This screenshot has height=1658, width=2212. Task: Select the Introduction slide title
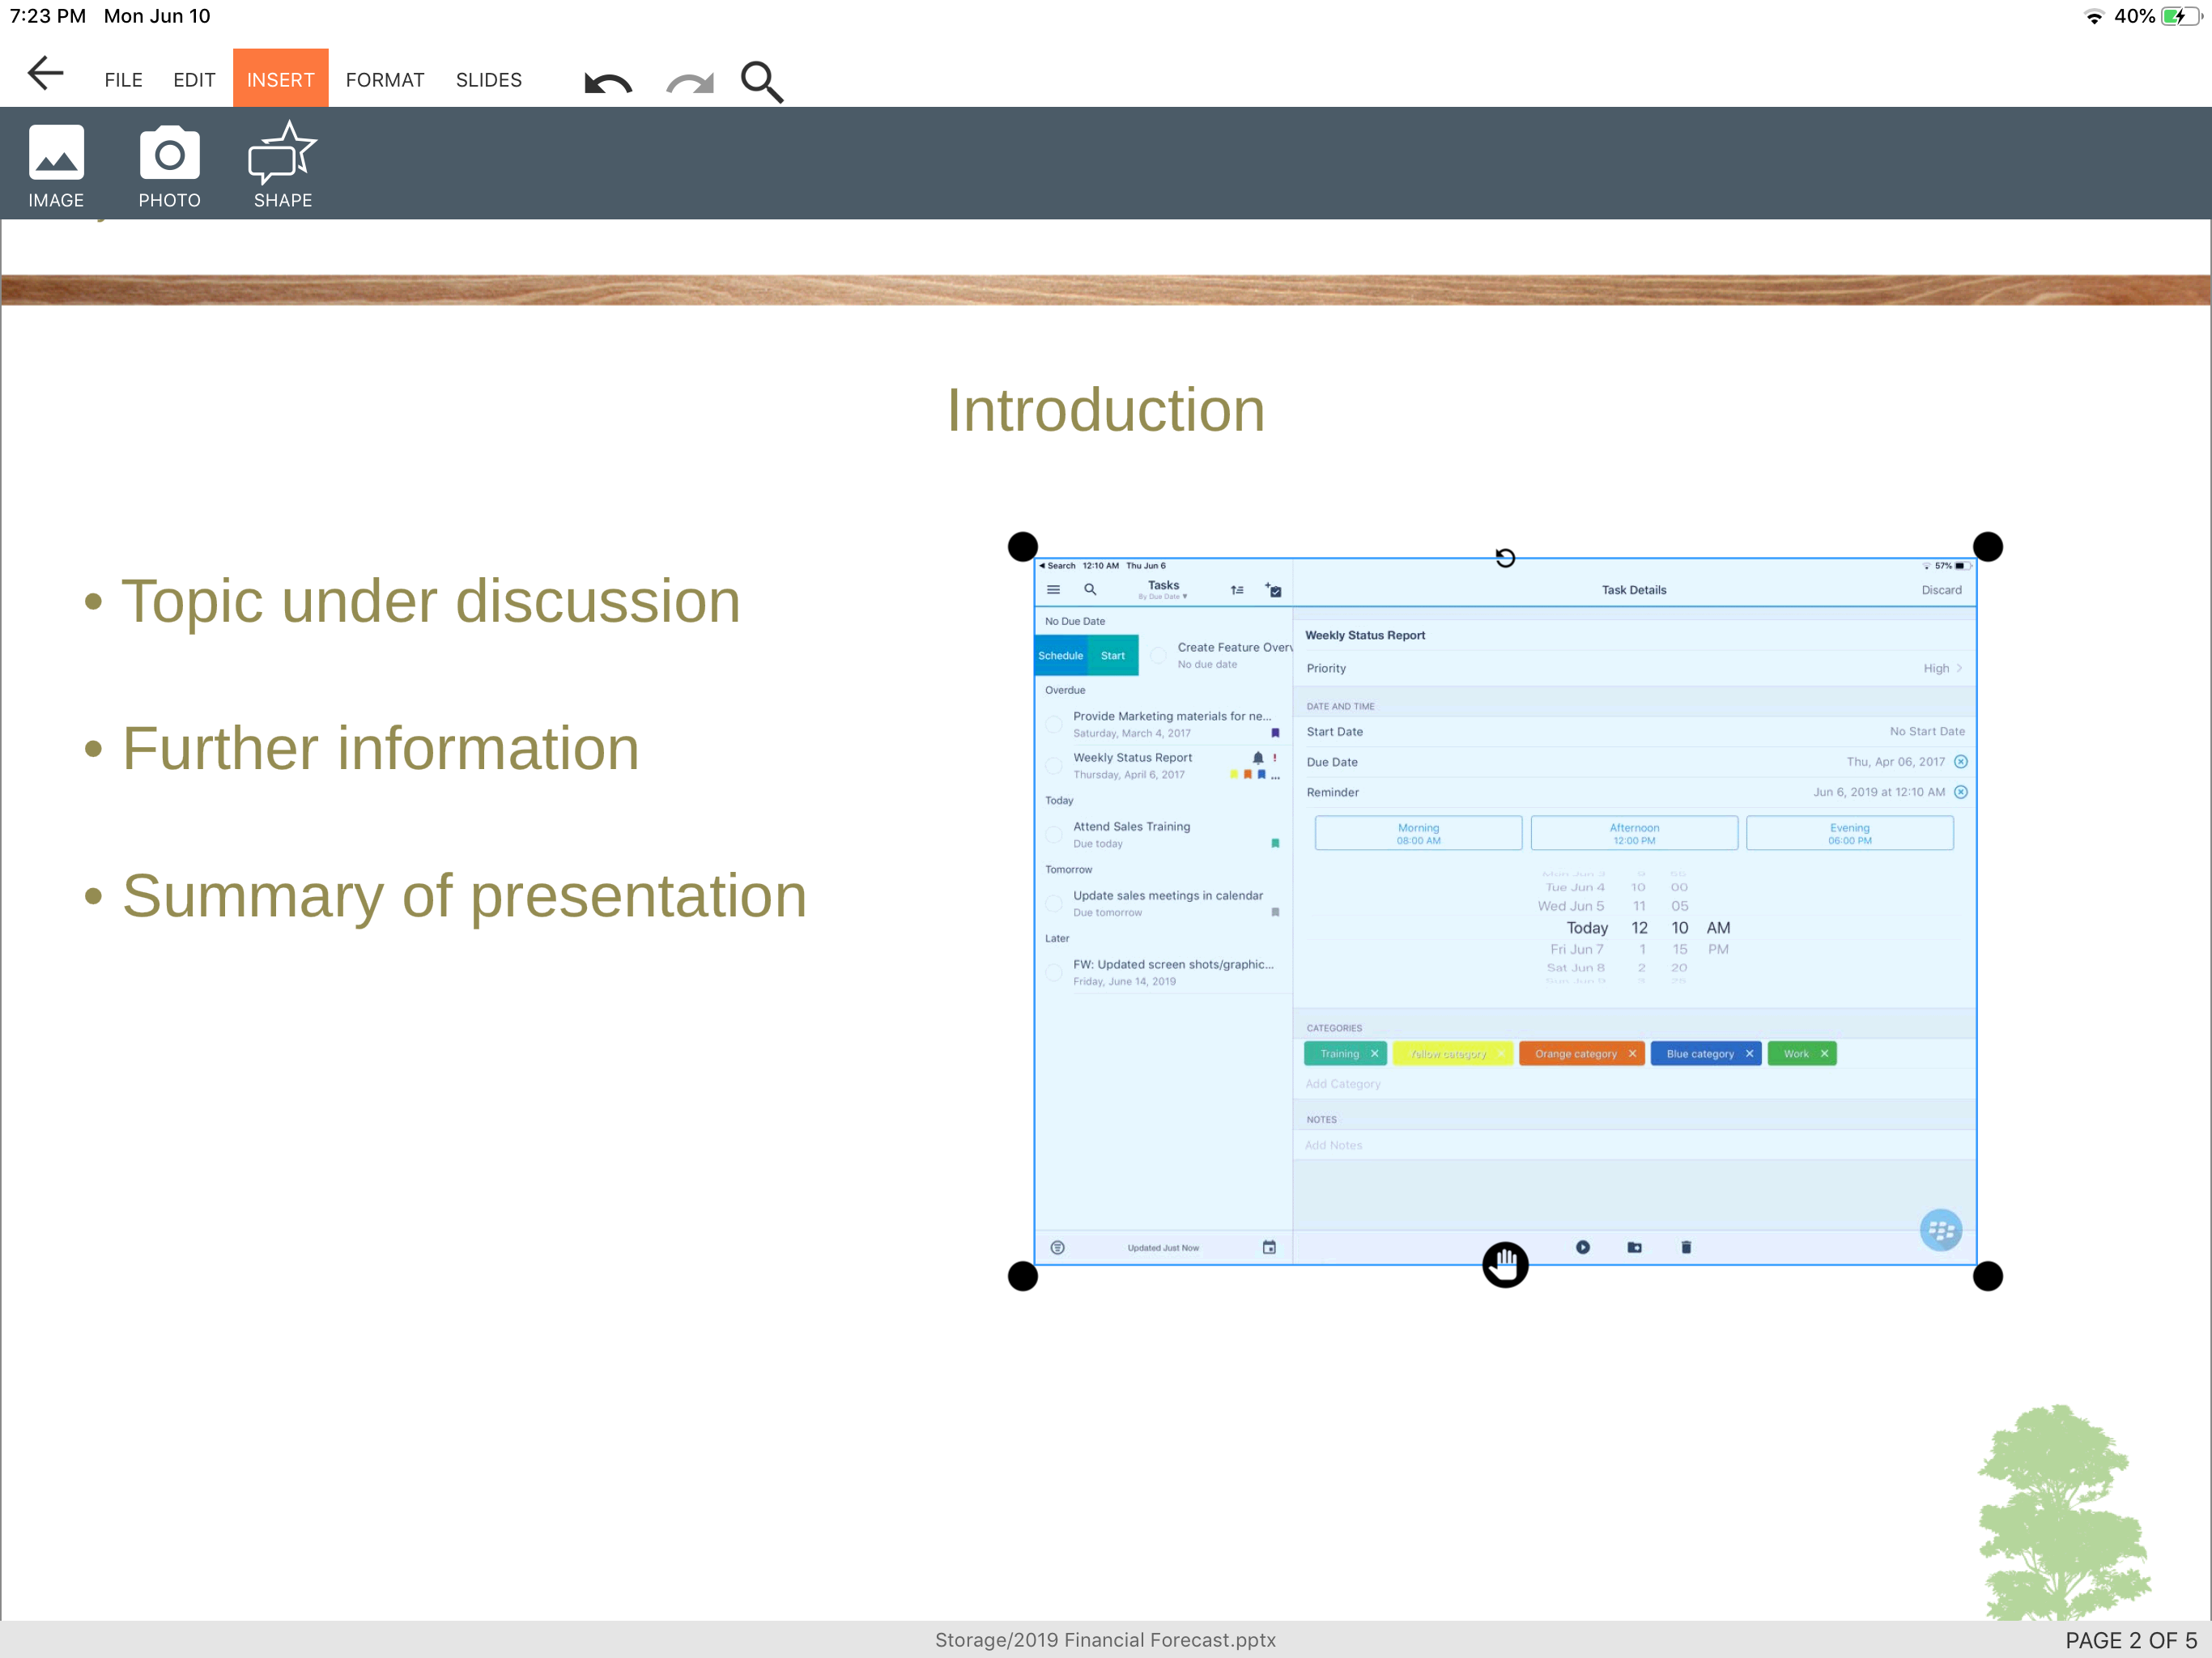click(1106, 410)
